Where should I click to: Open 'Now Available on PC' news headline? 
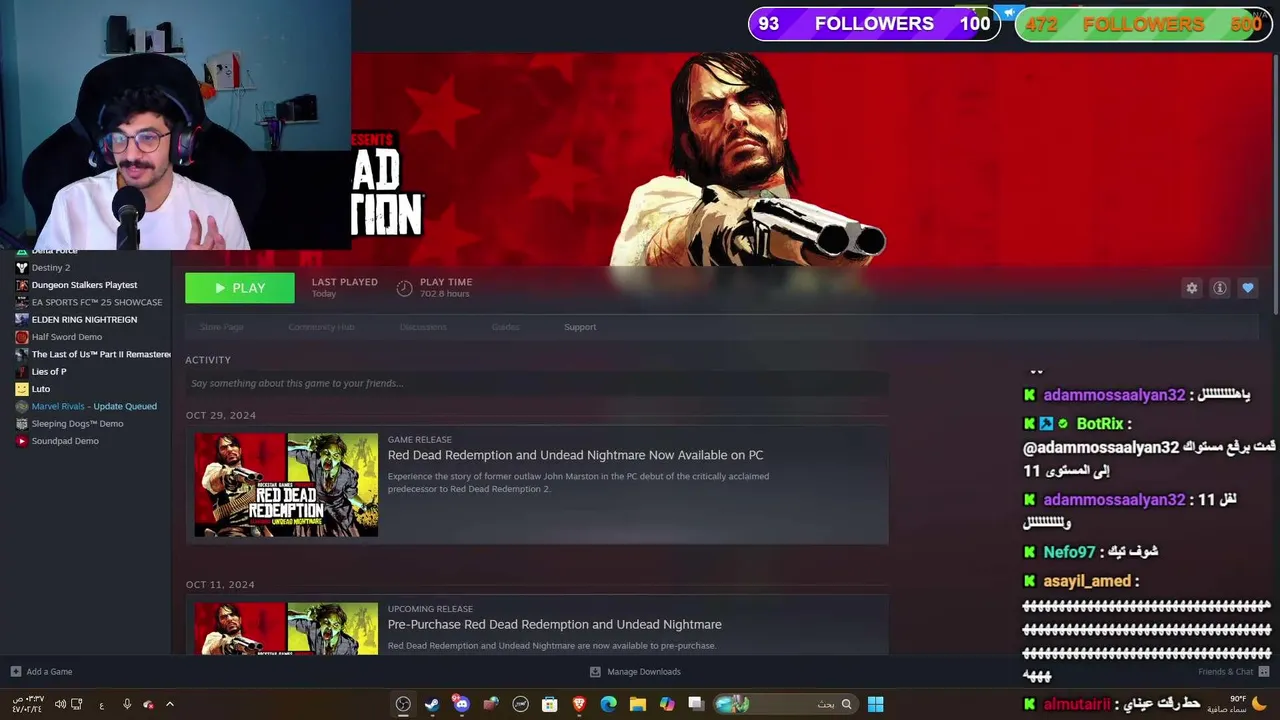(x=575, y=455)
